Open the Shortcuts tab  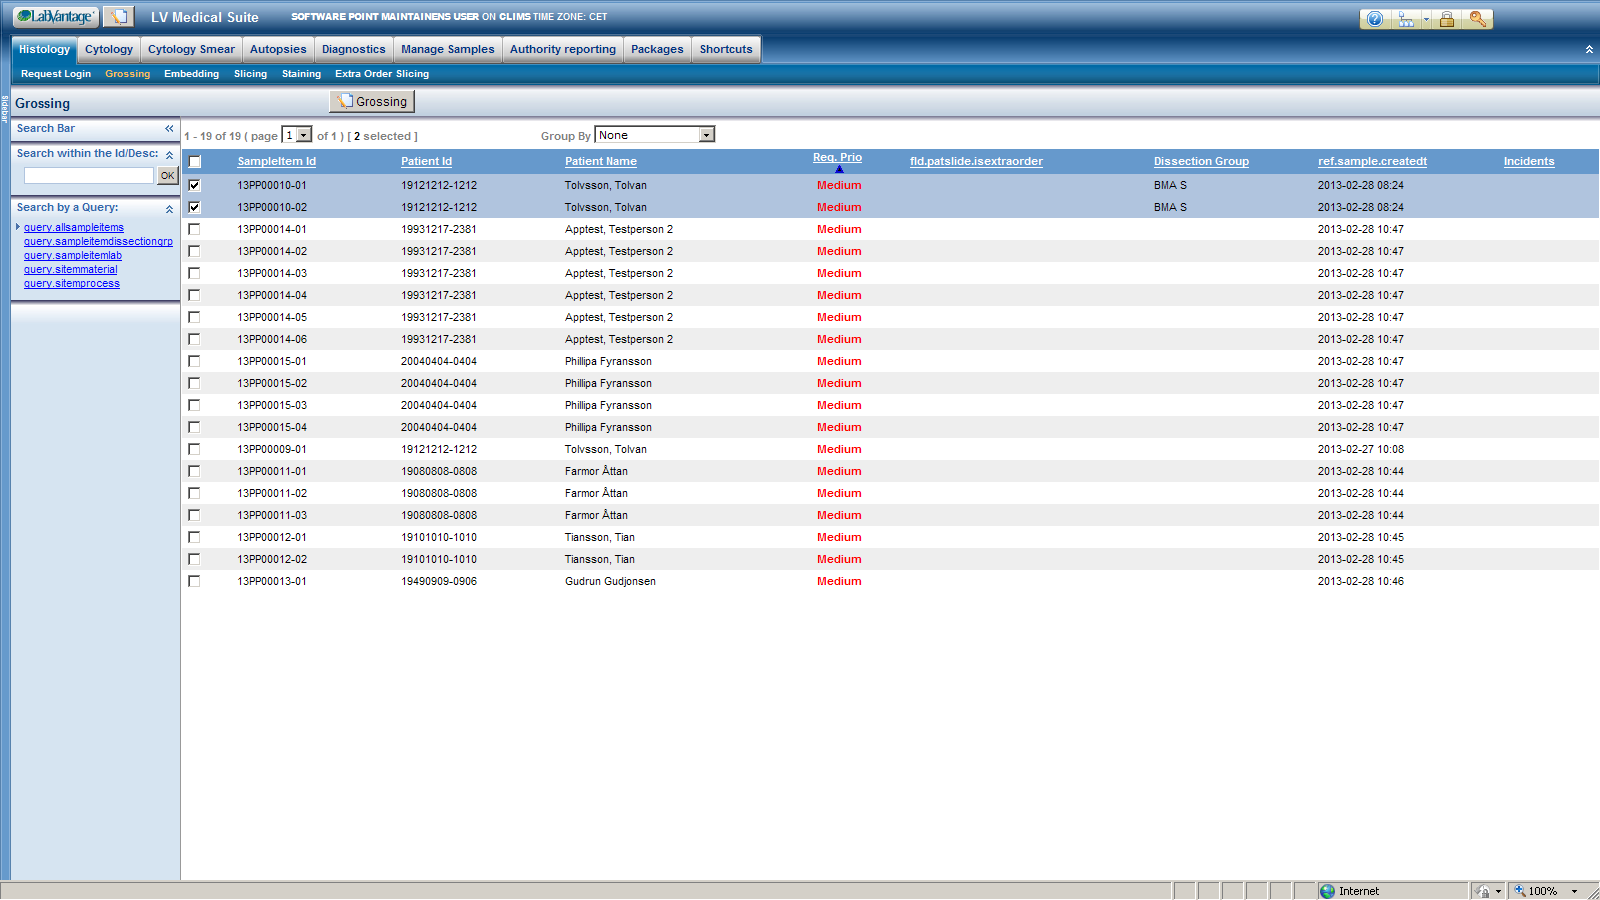coord(726,49)
